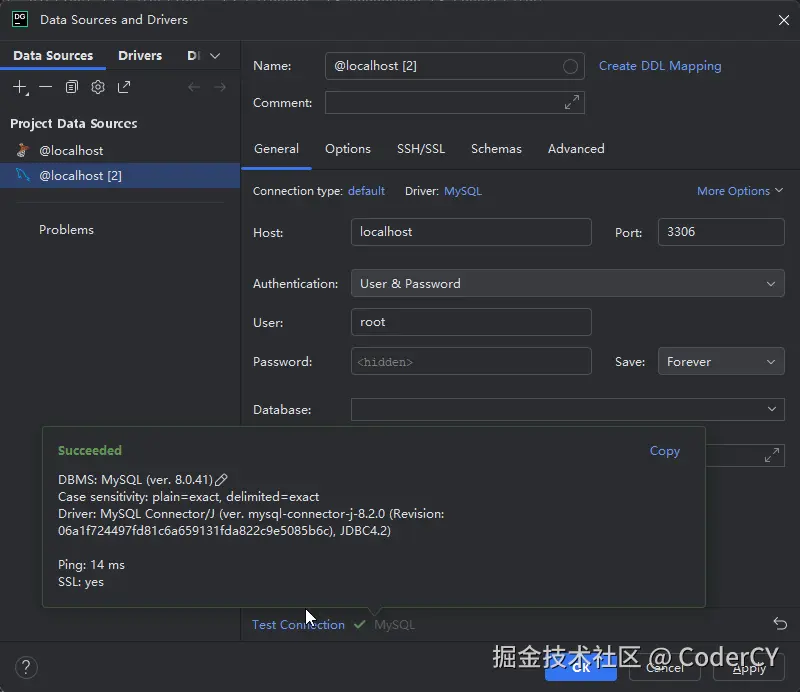The height and width of the screenshot is (692, 800).
Task: Go back with left arrow icon
Action: tap(194, 87)
